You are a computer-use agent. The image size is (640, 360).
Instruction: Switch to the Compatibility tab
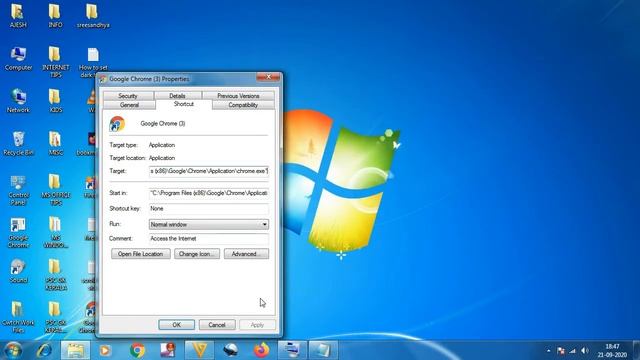[243, 105]
